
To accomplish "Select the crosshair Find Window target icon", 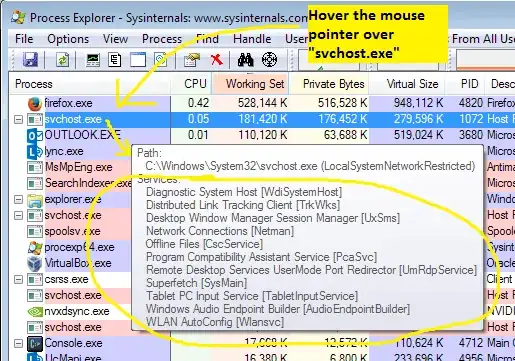I will point(269,60).
